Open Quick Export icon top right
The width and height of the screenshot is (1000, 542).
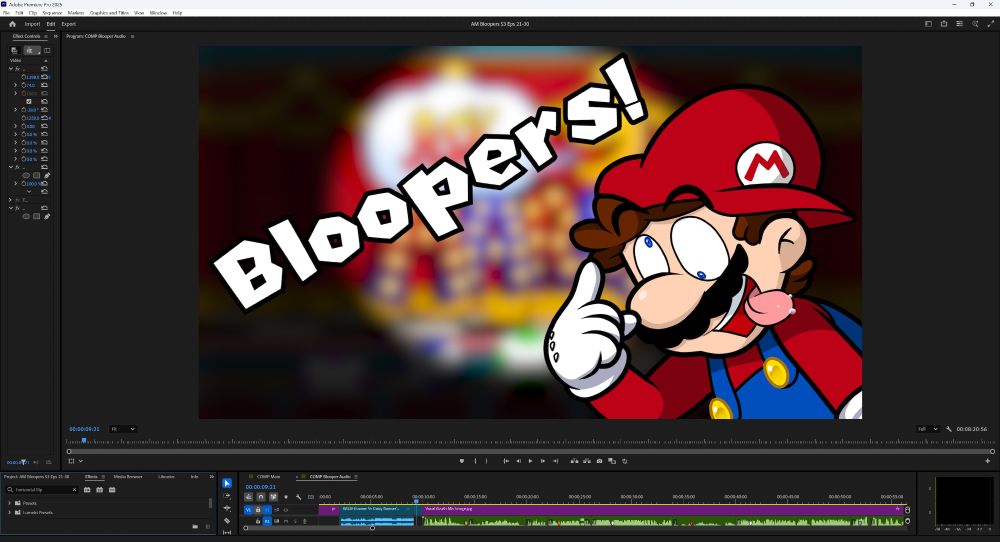point(944,24)
